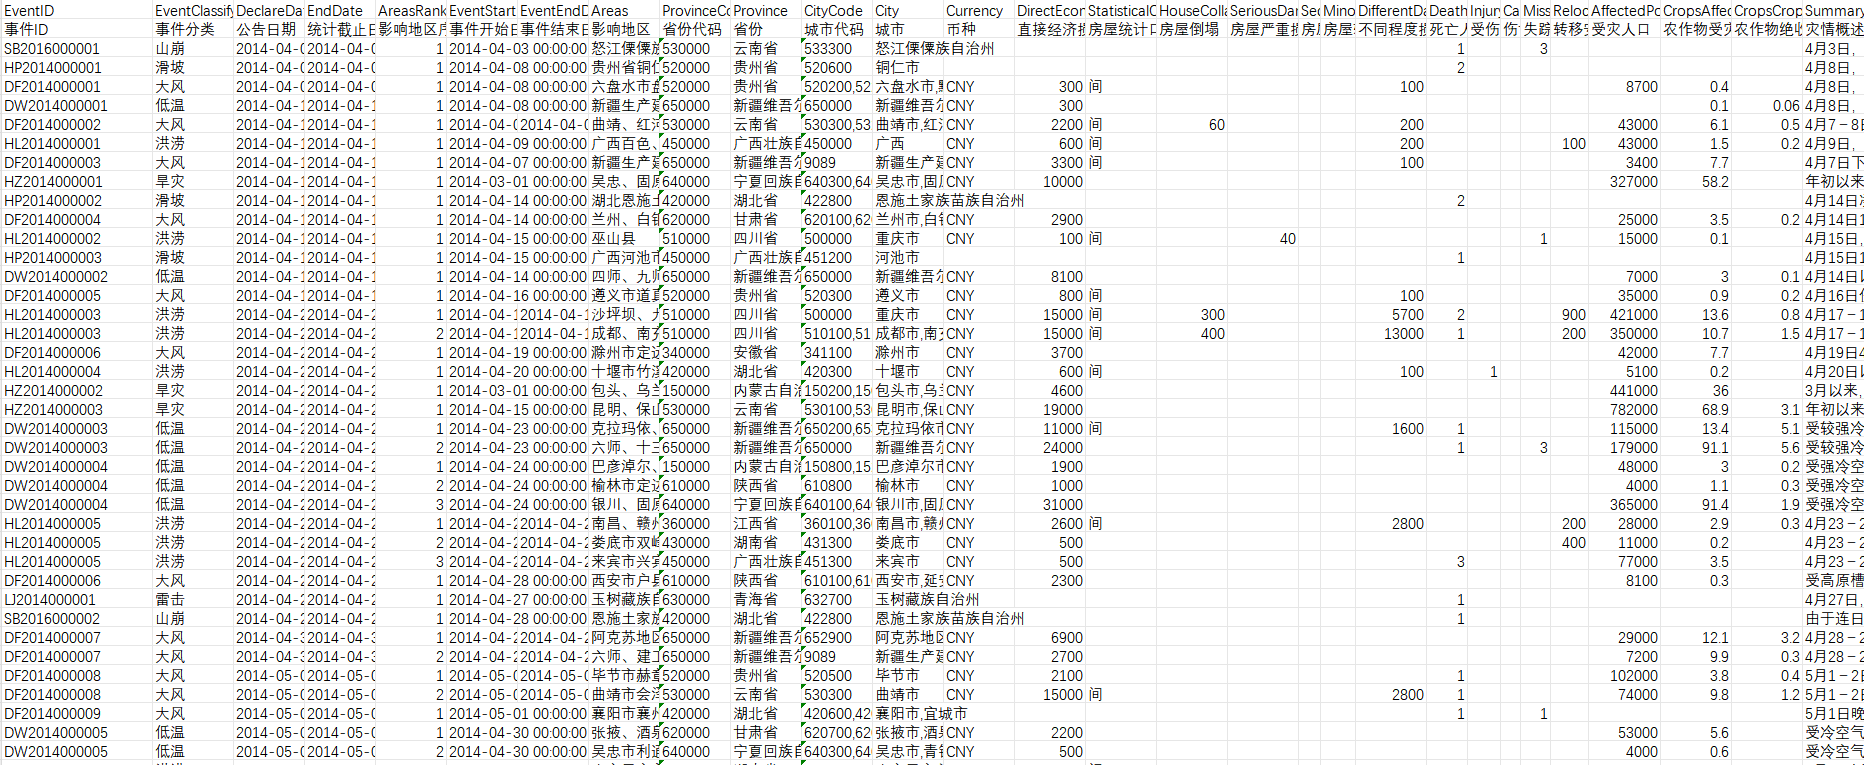1864x765 pixels.
Task: Click the Currency column header cell
Action: (973, 10)
